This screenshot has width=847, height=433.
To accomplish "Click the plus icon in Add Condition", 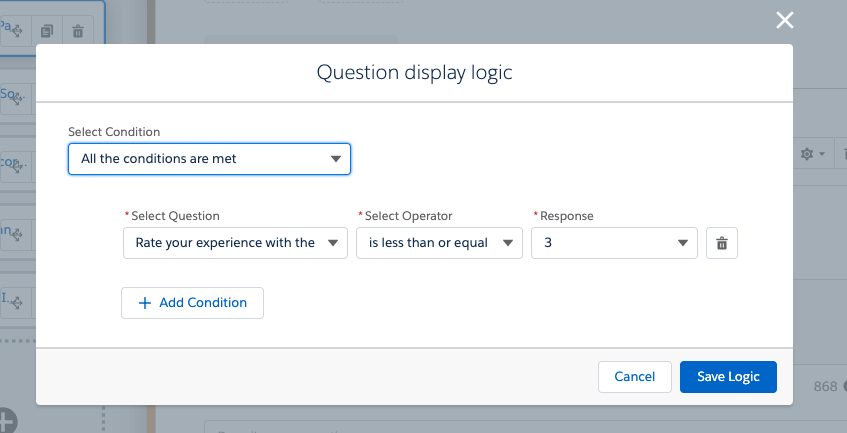I will click(x=145, y=303).
